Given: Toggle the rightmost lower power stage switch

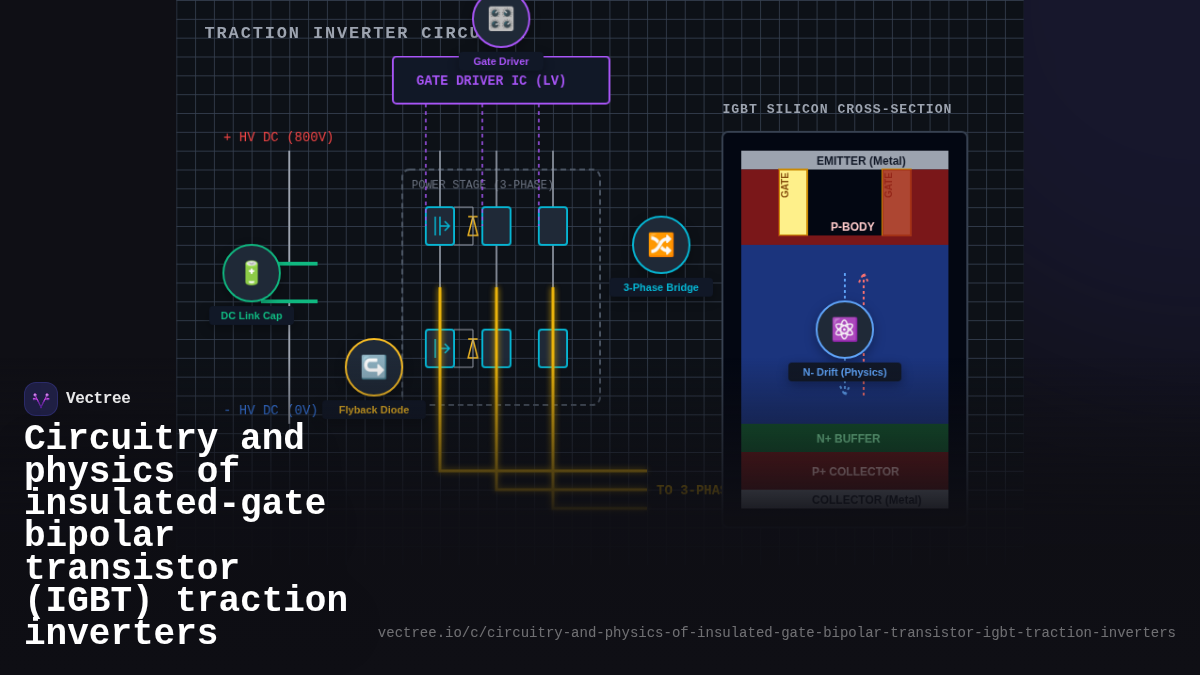Looking at the screenshot, I should click(553, 348).
